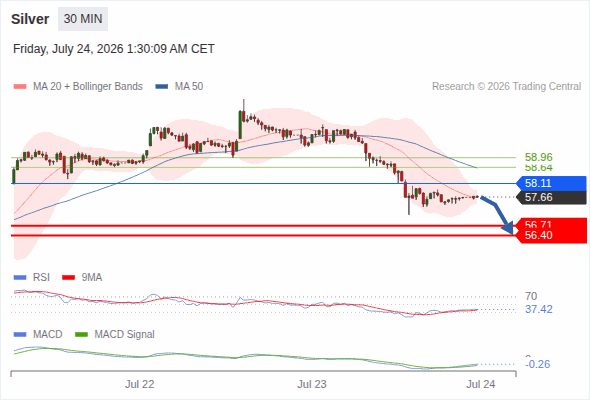
Task: Click the 9MA red legend swatch
Action: [x=68, y=278]
